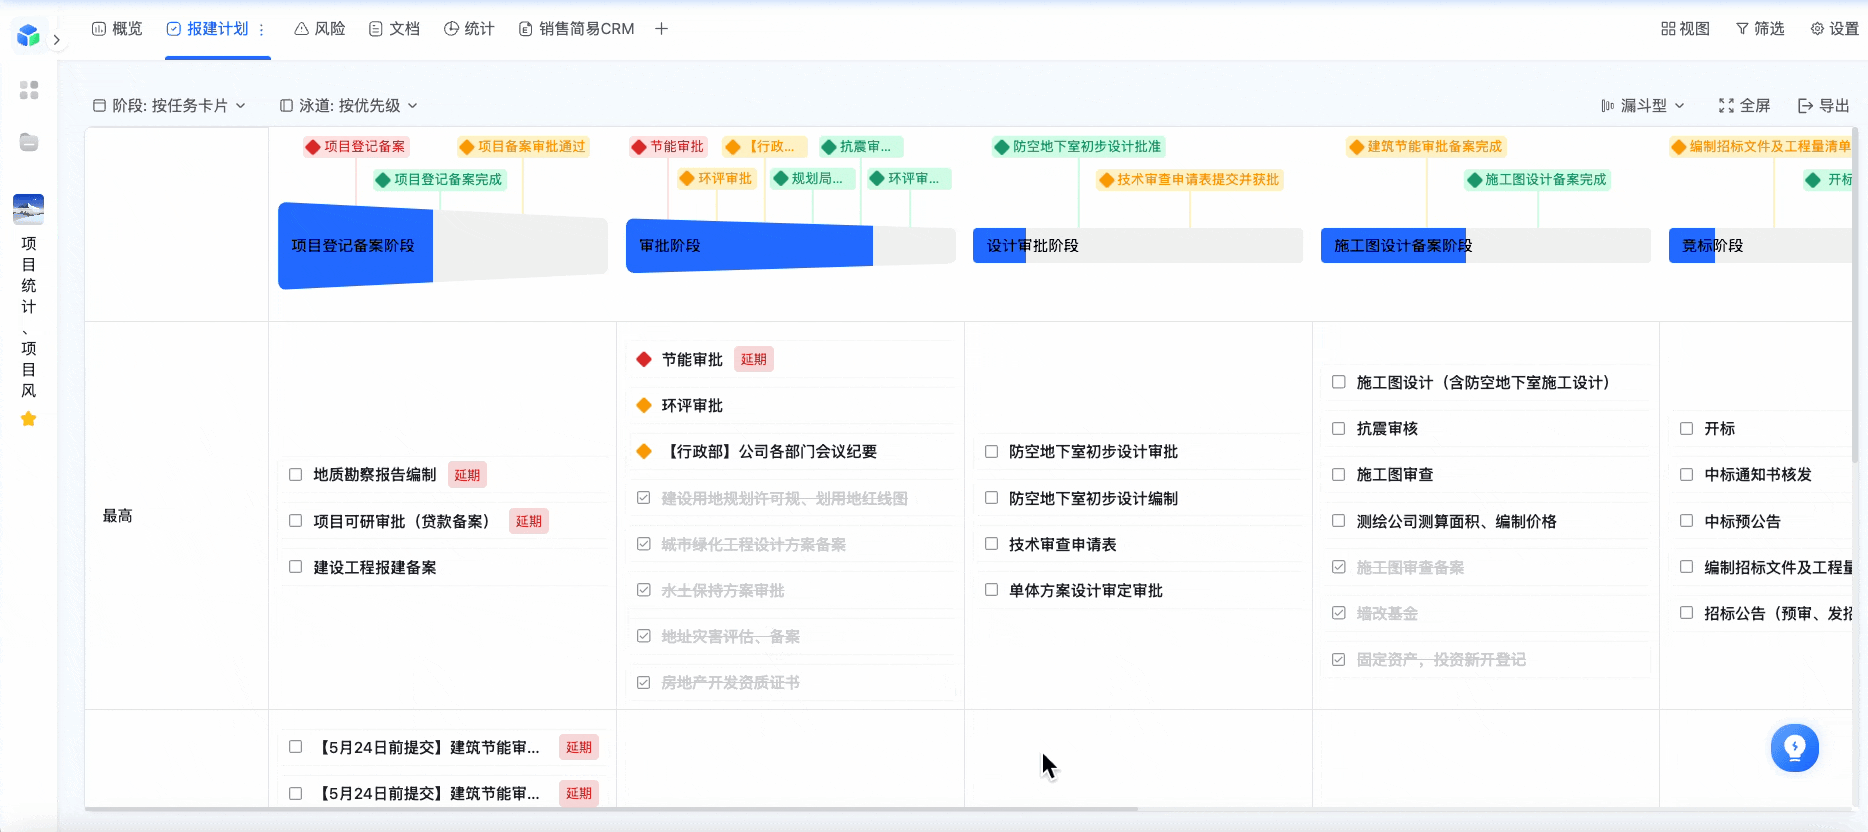
Task: Click 延期 tag on 地质勘察报告编制
Action: click(x=467, y=475)
